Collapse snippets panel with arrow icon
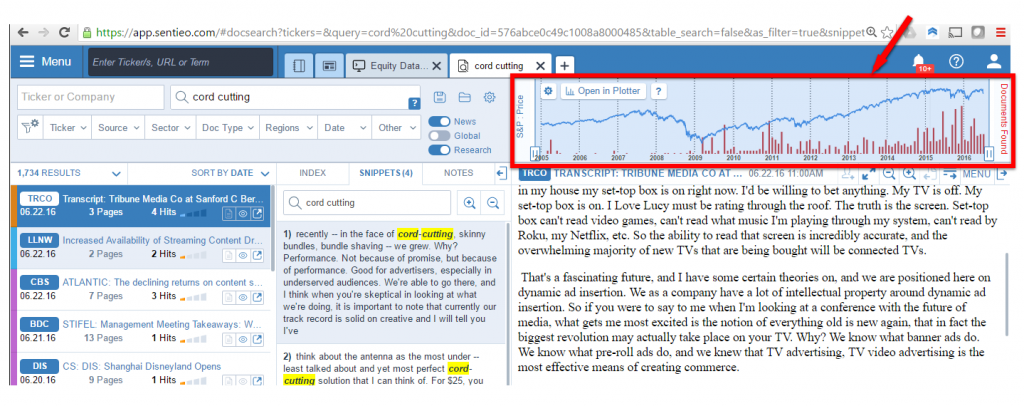1024x406 pixels. click(502, 174)
